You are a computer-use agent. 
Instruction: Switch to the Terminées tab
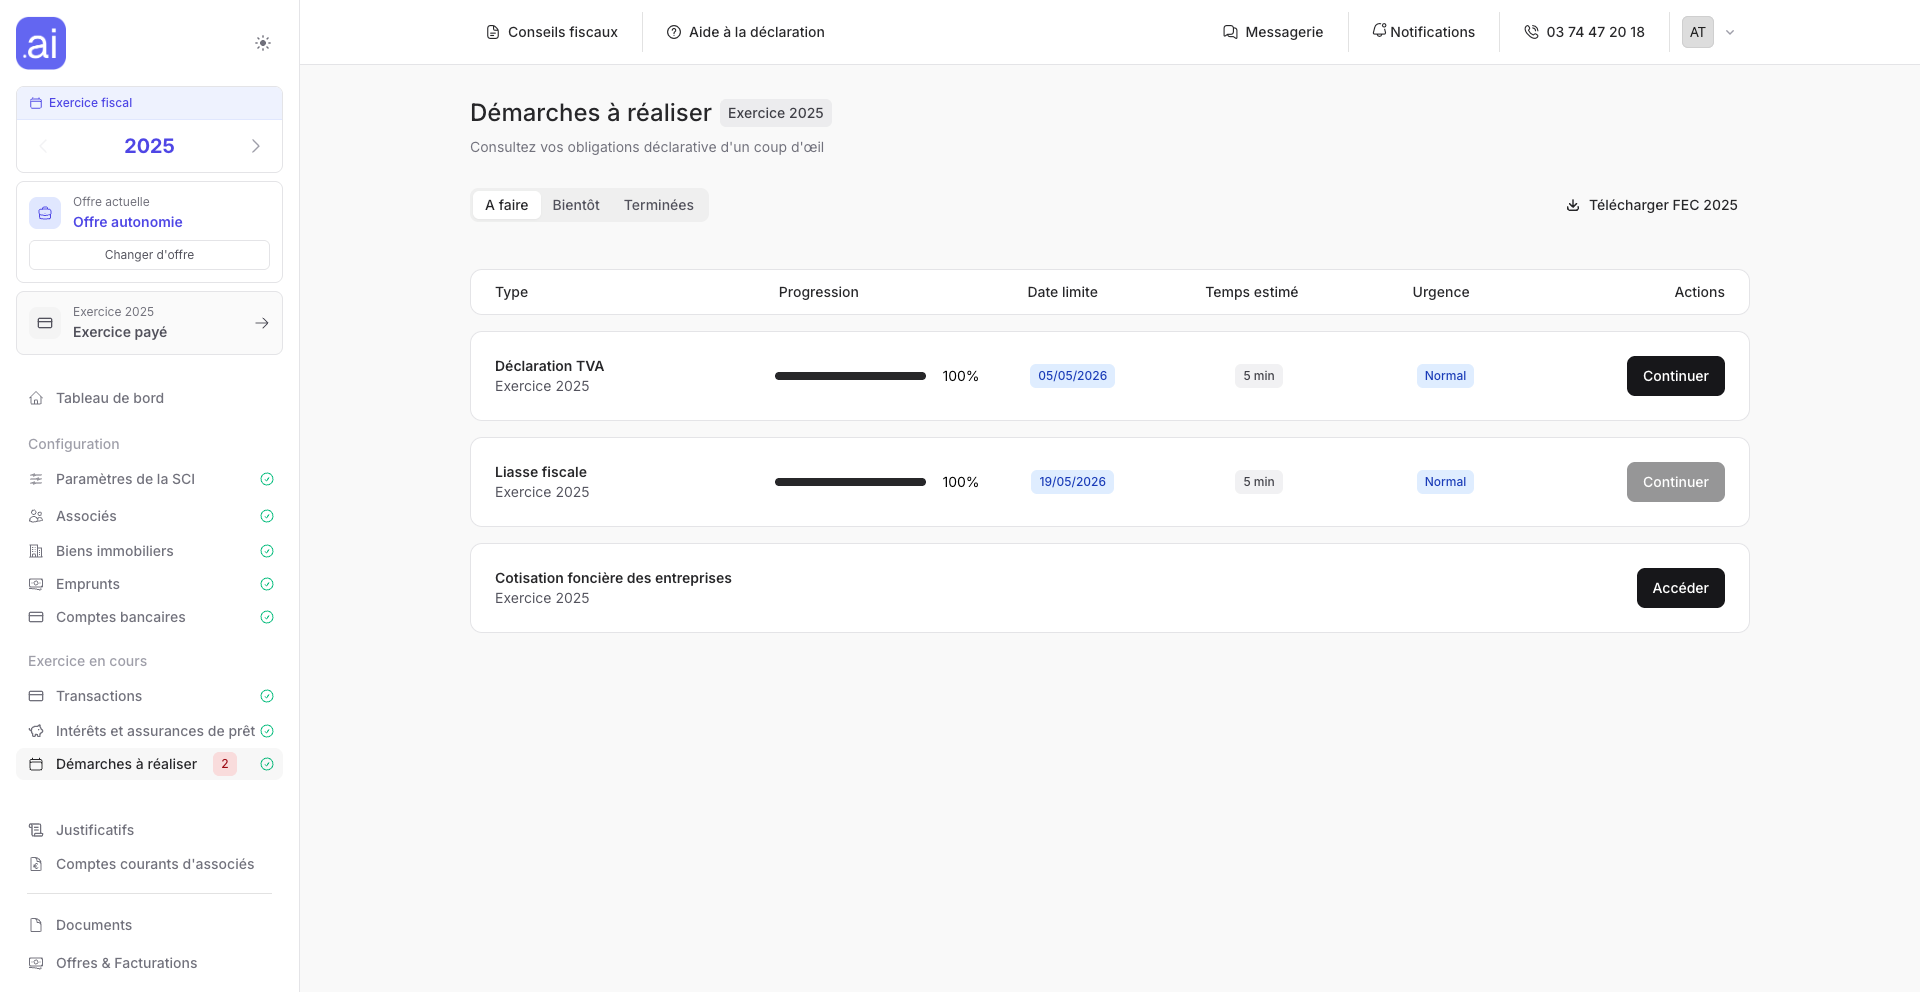[x=658, y=205]
